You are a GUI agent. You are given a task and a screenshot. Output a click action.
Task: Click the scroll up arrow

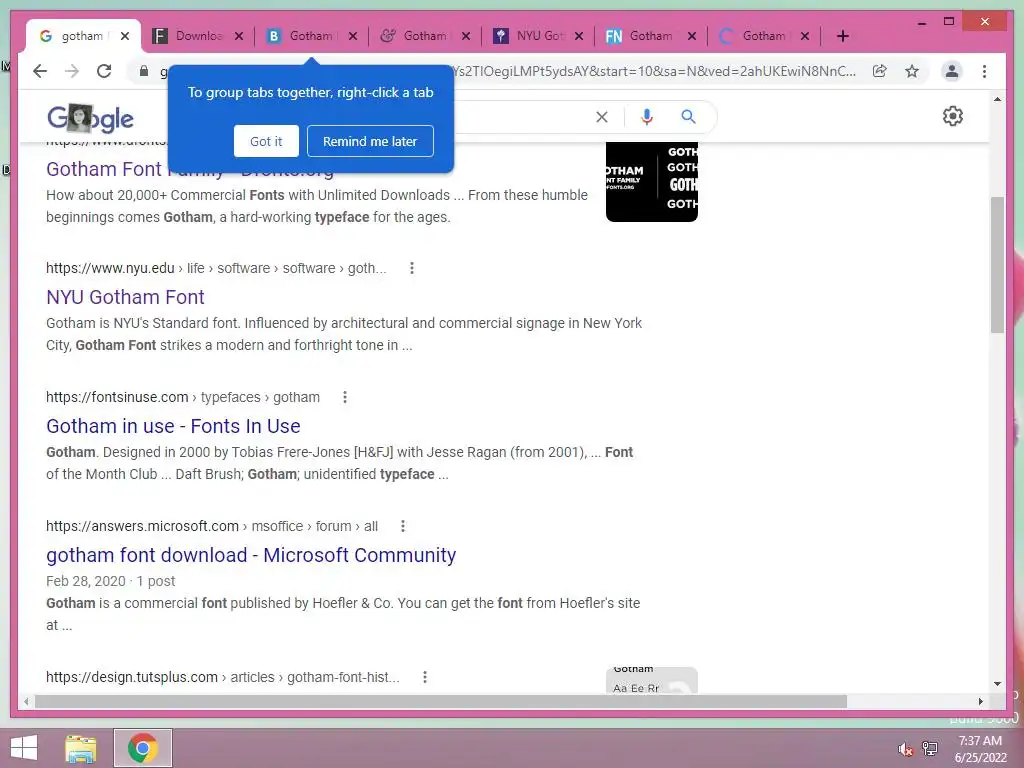(x=997, y=99)
